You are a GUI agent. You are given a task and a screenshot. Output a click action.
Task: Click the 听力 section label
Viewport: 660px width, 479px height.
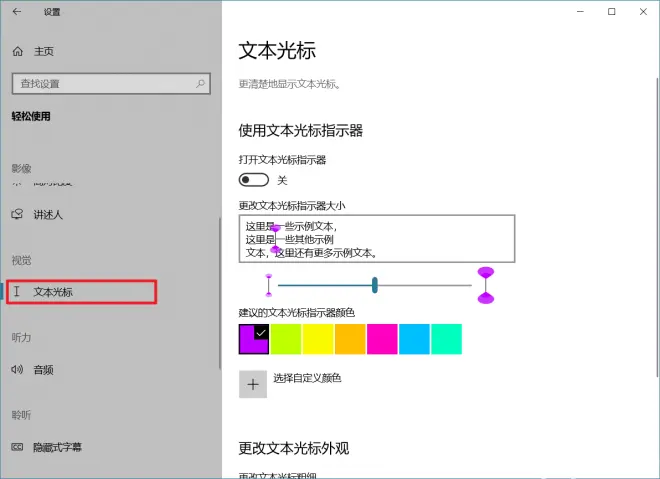tap(21, 337)
